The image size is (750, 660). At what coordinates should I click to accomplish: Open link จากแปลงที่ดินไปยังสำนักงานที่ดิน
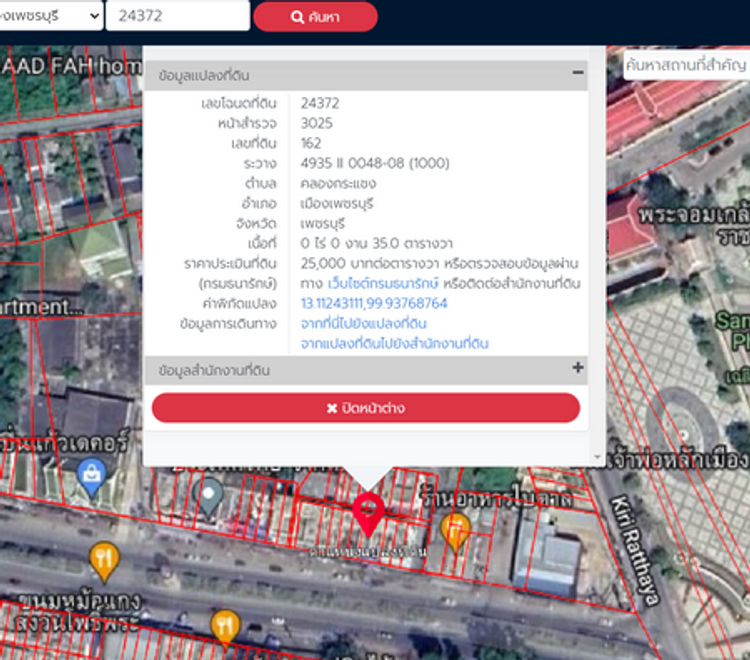coord(394,343)
